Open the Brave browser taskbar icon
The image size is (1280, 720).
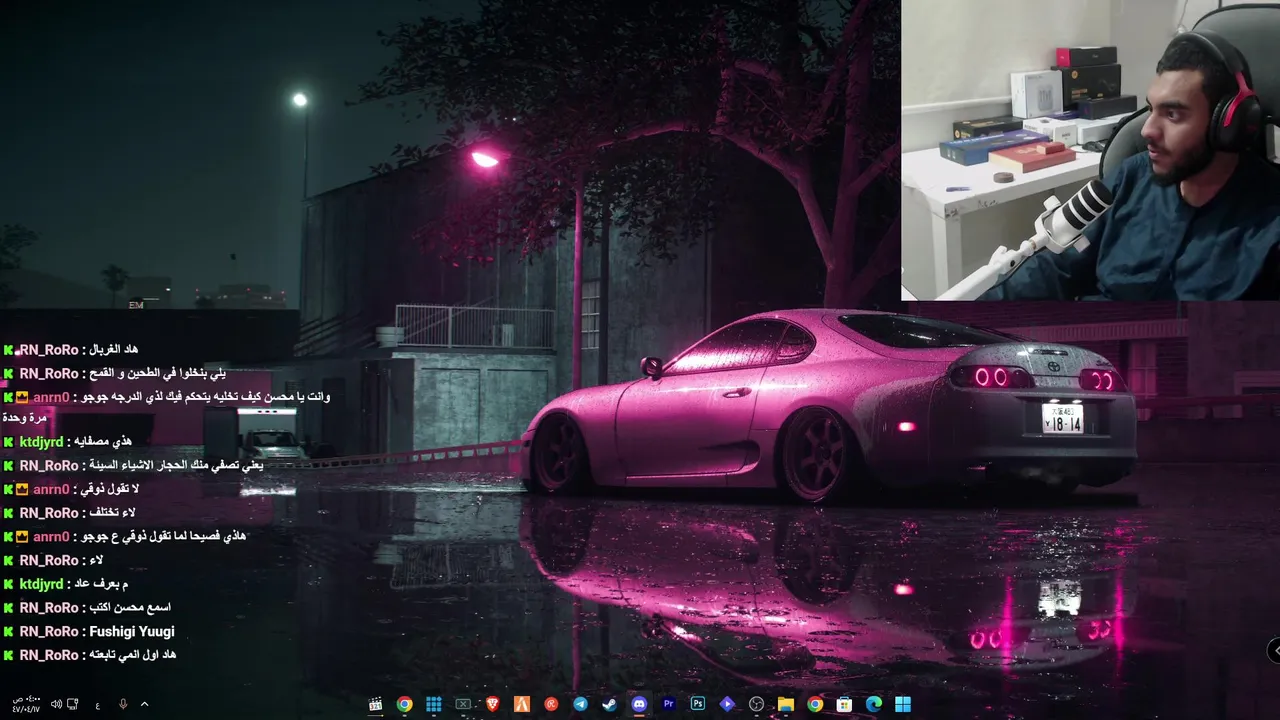click(492, 704)
